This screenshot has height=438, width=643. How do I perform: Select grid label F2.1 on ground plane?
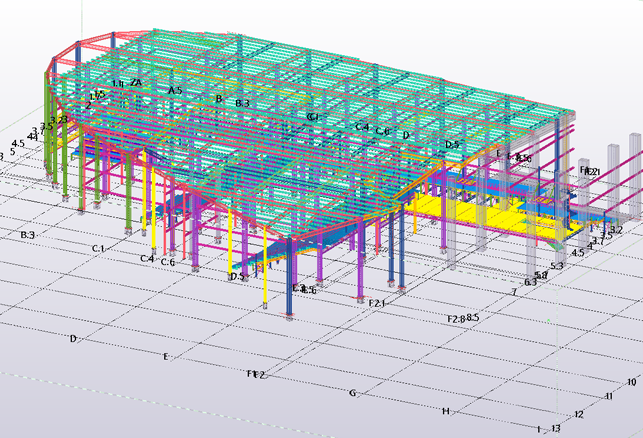click(377, 302)
